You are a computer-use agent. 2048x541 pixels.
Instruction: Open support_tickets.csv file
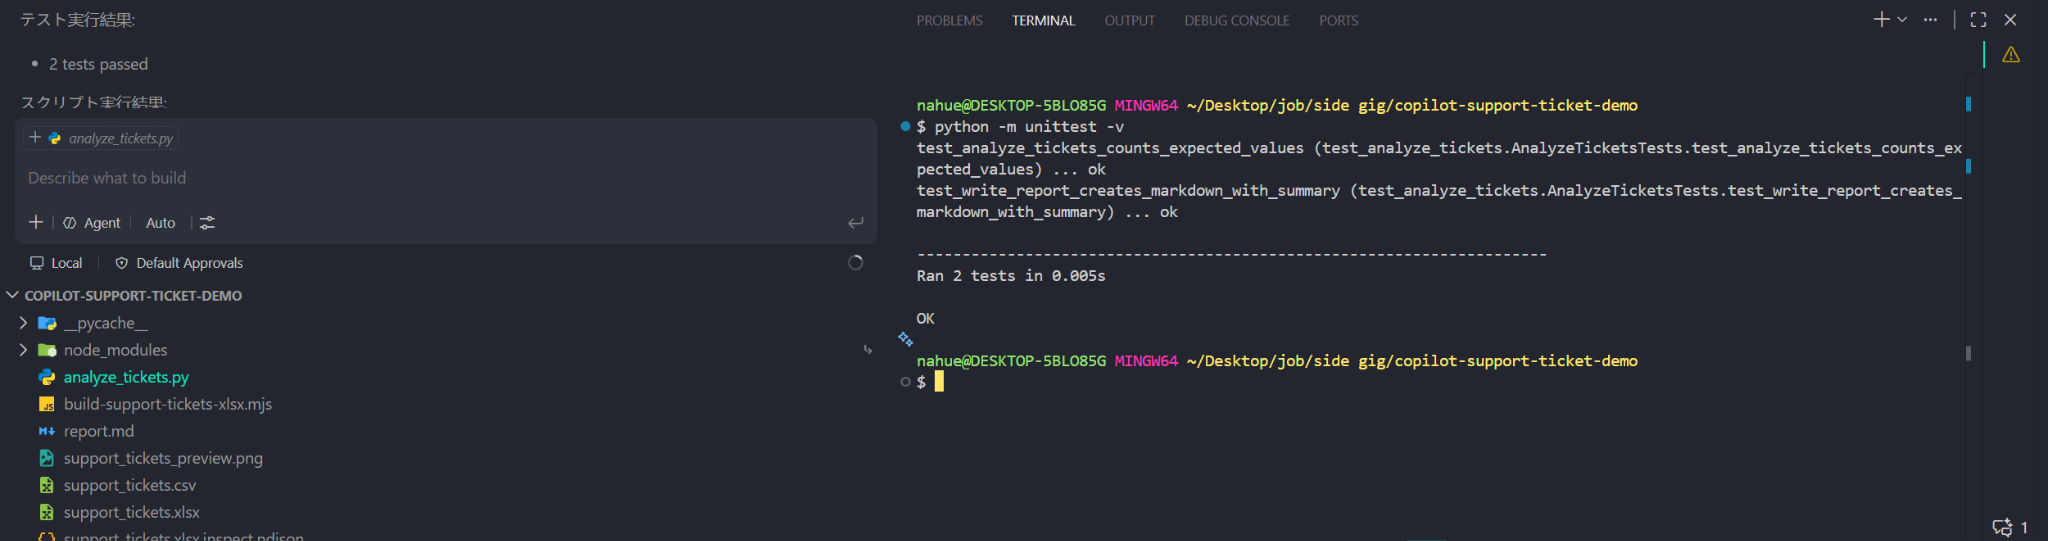pyautogui.click(x=130, y=485)
